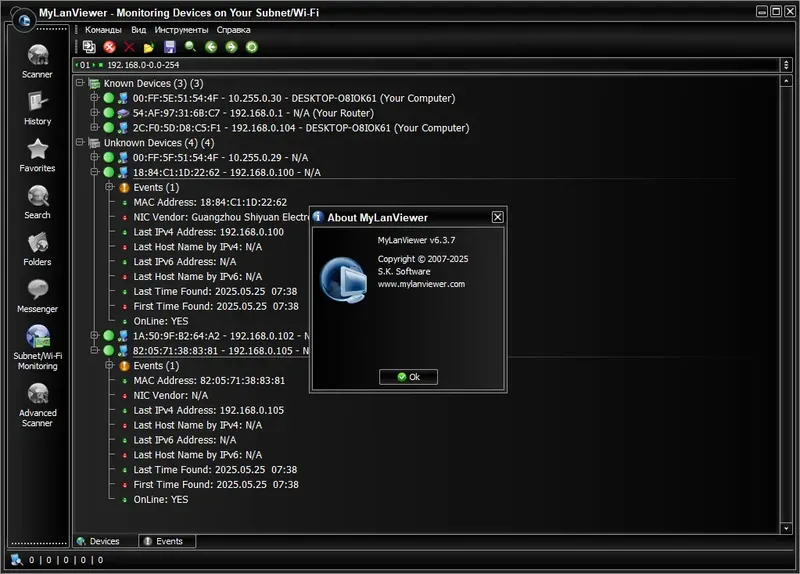Click the start scan toolbar icon
The width and height of the screenshot is (800, 574).
pyautogui.click(x=89, y=47)
